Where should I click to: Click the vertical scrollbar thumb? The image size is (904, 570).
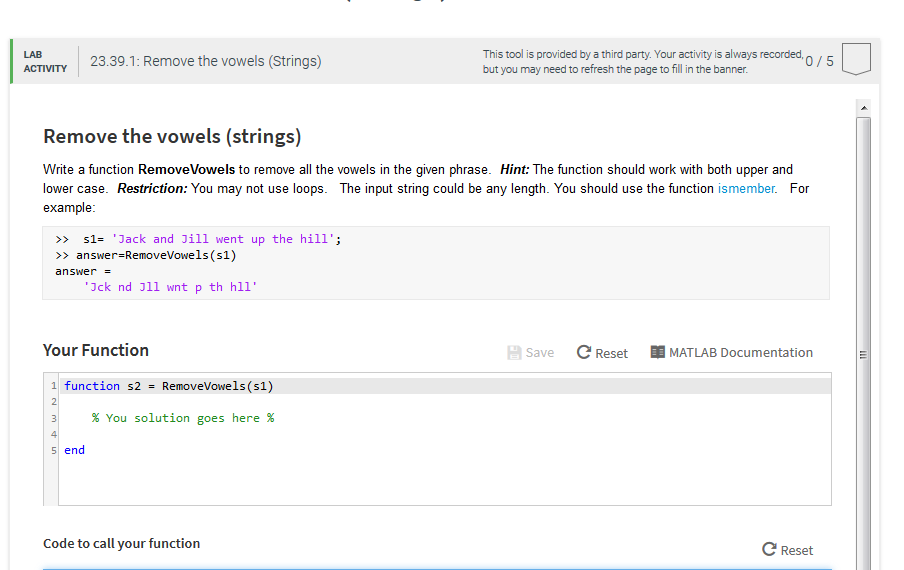point(863,346)
